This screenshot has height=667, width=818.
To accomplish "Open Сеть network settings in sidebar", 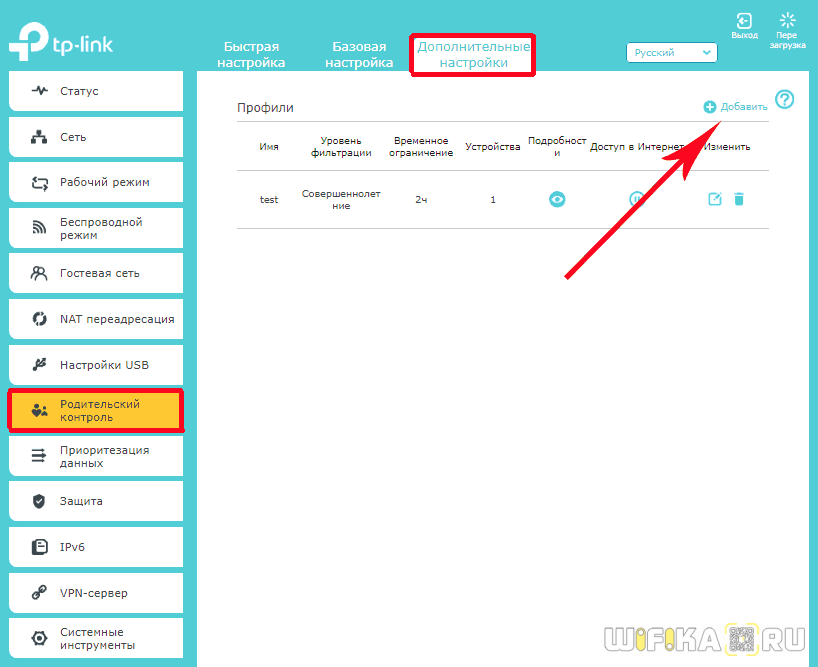I will click(95, 137).
